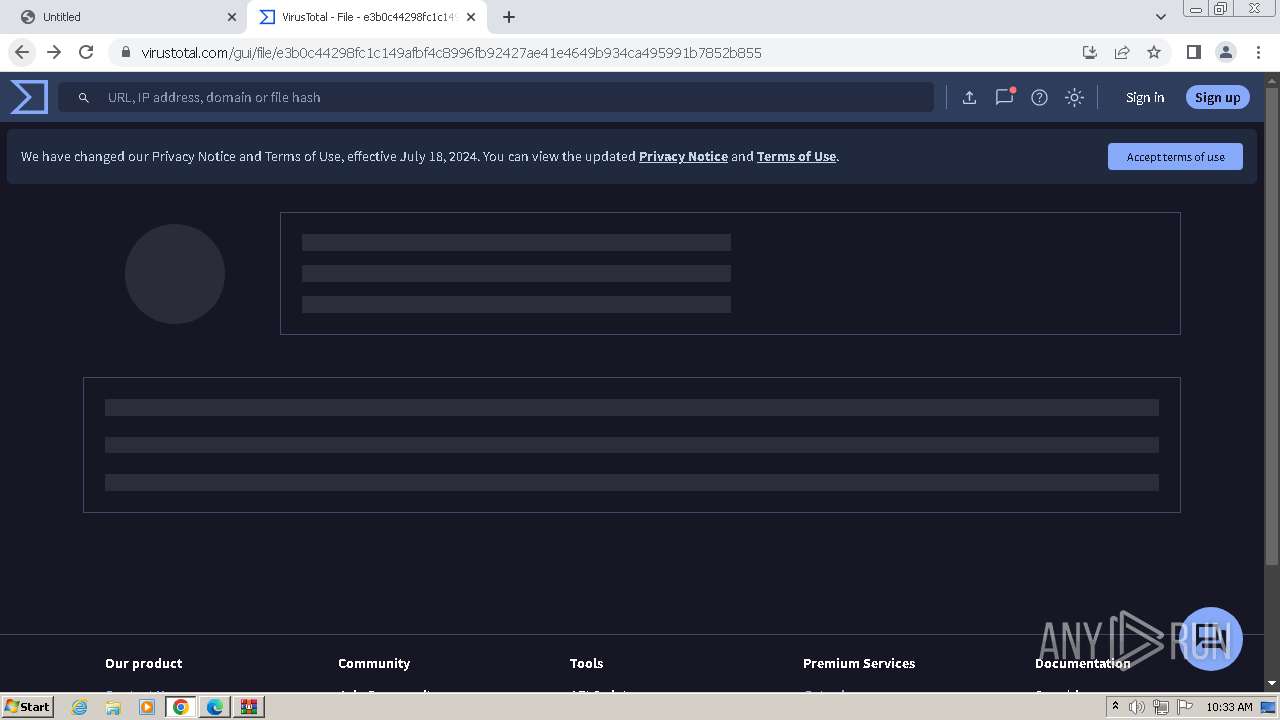Open Chrome from the taskbar

point(181,707)
